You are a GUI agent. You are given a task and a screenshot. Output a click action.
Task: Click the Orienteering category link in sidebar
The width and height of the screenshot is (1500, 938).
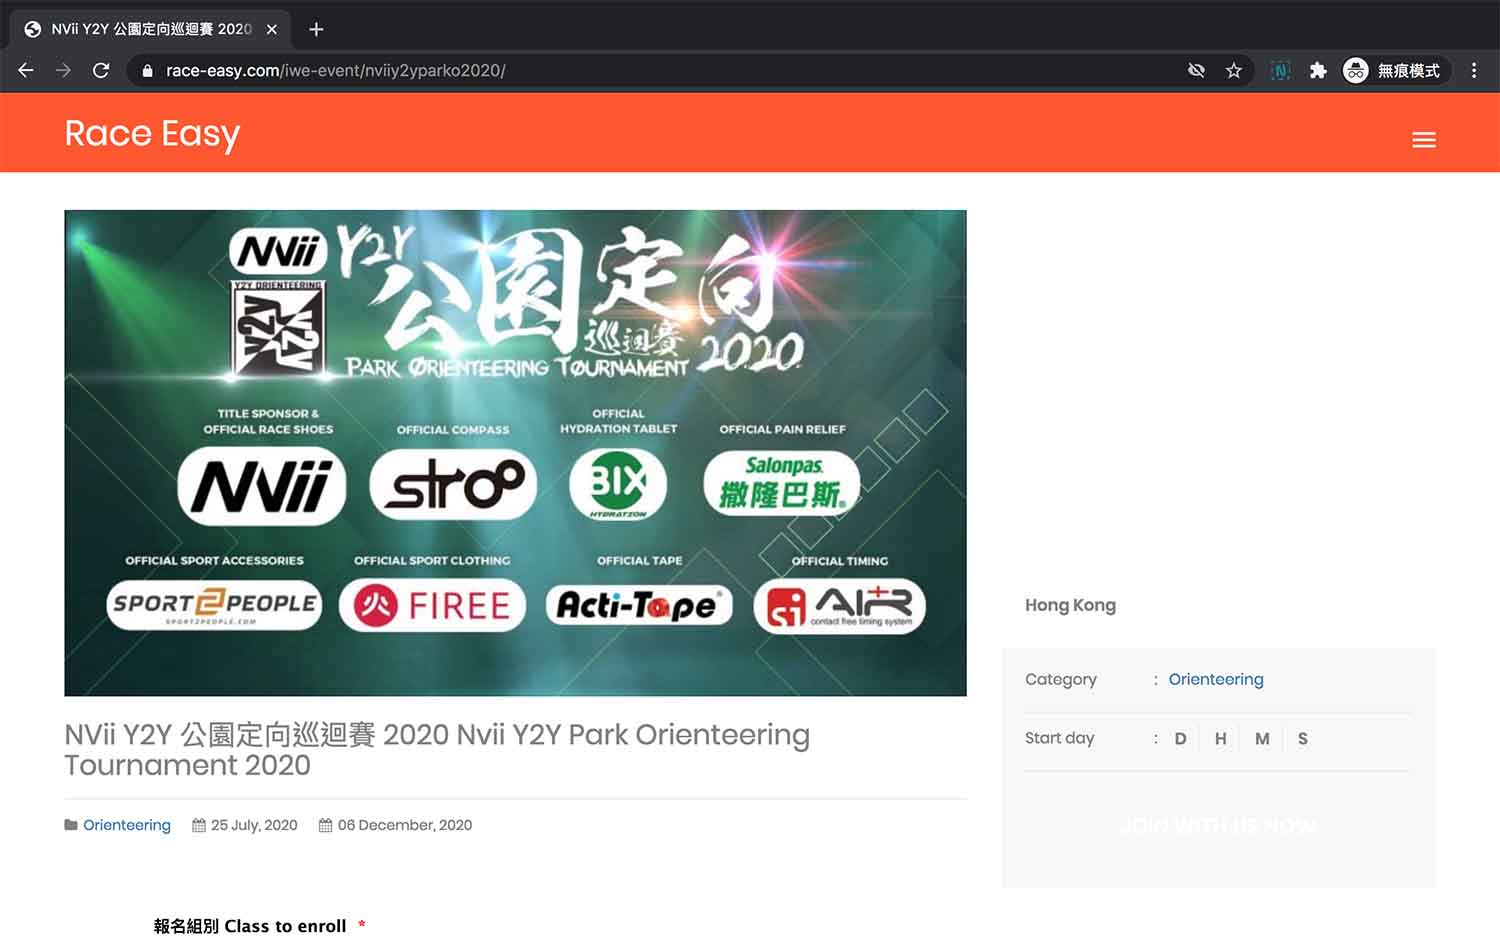point(1215,679)
